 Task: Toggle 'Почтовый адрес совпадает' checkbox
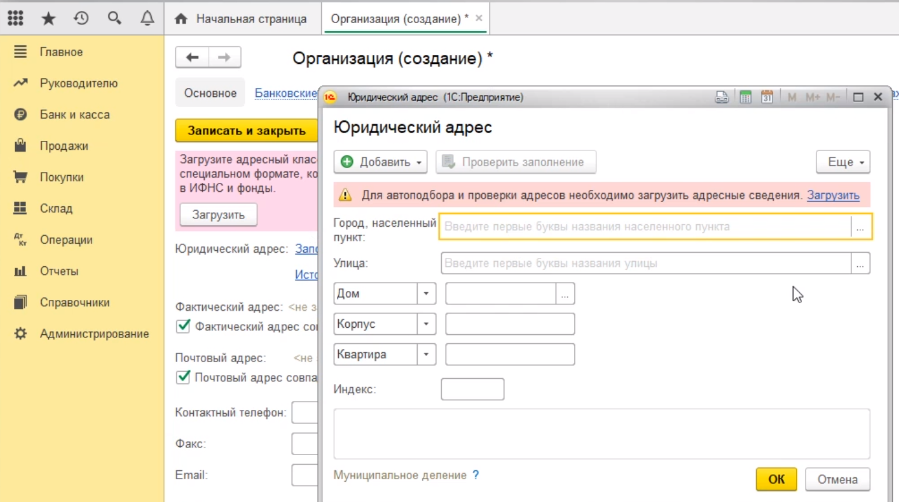coord(183,377)
